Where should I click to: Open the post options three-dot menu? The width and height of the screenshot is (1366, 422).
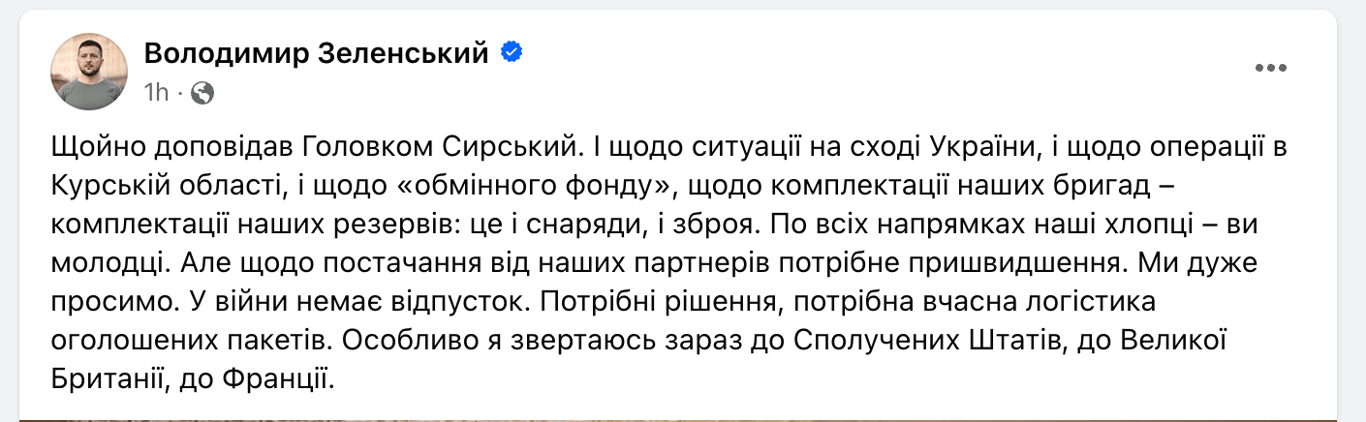[1270, 68]
